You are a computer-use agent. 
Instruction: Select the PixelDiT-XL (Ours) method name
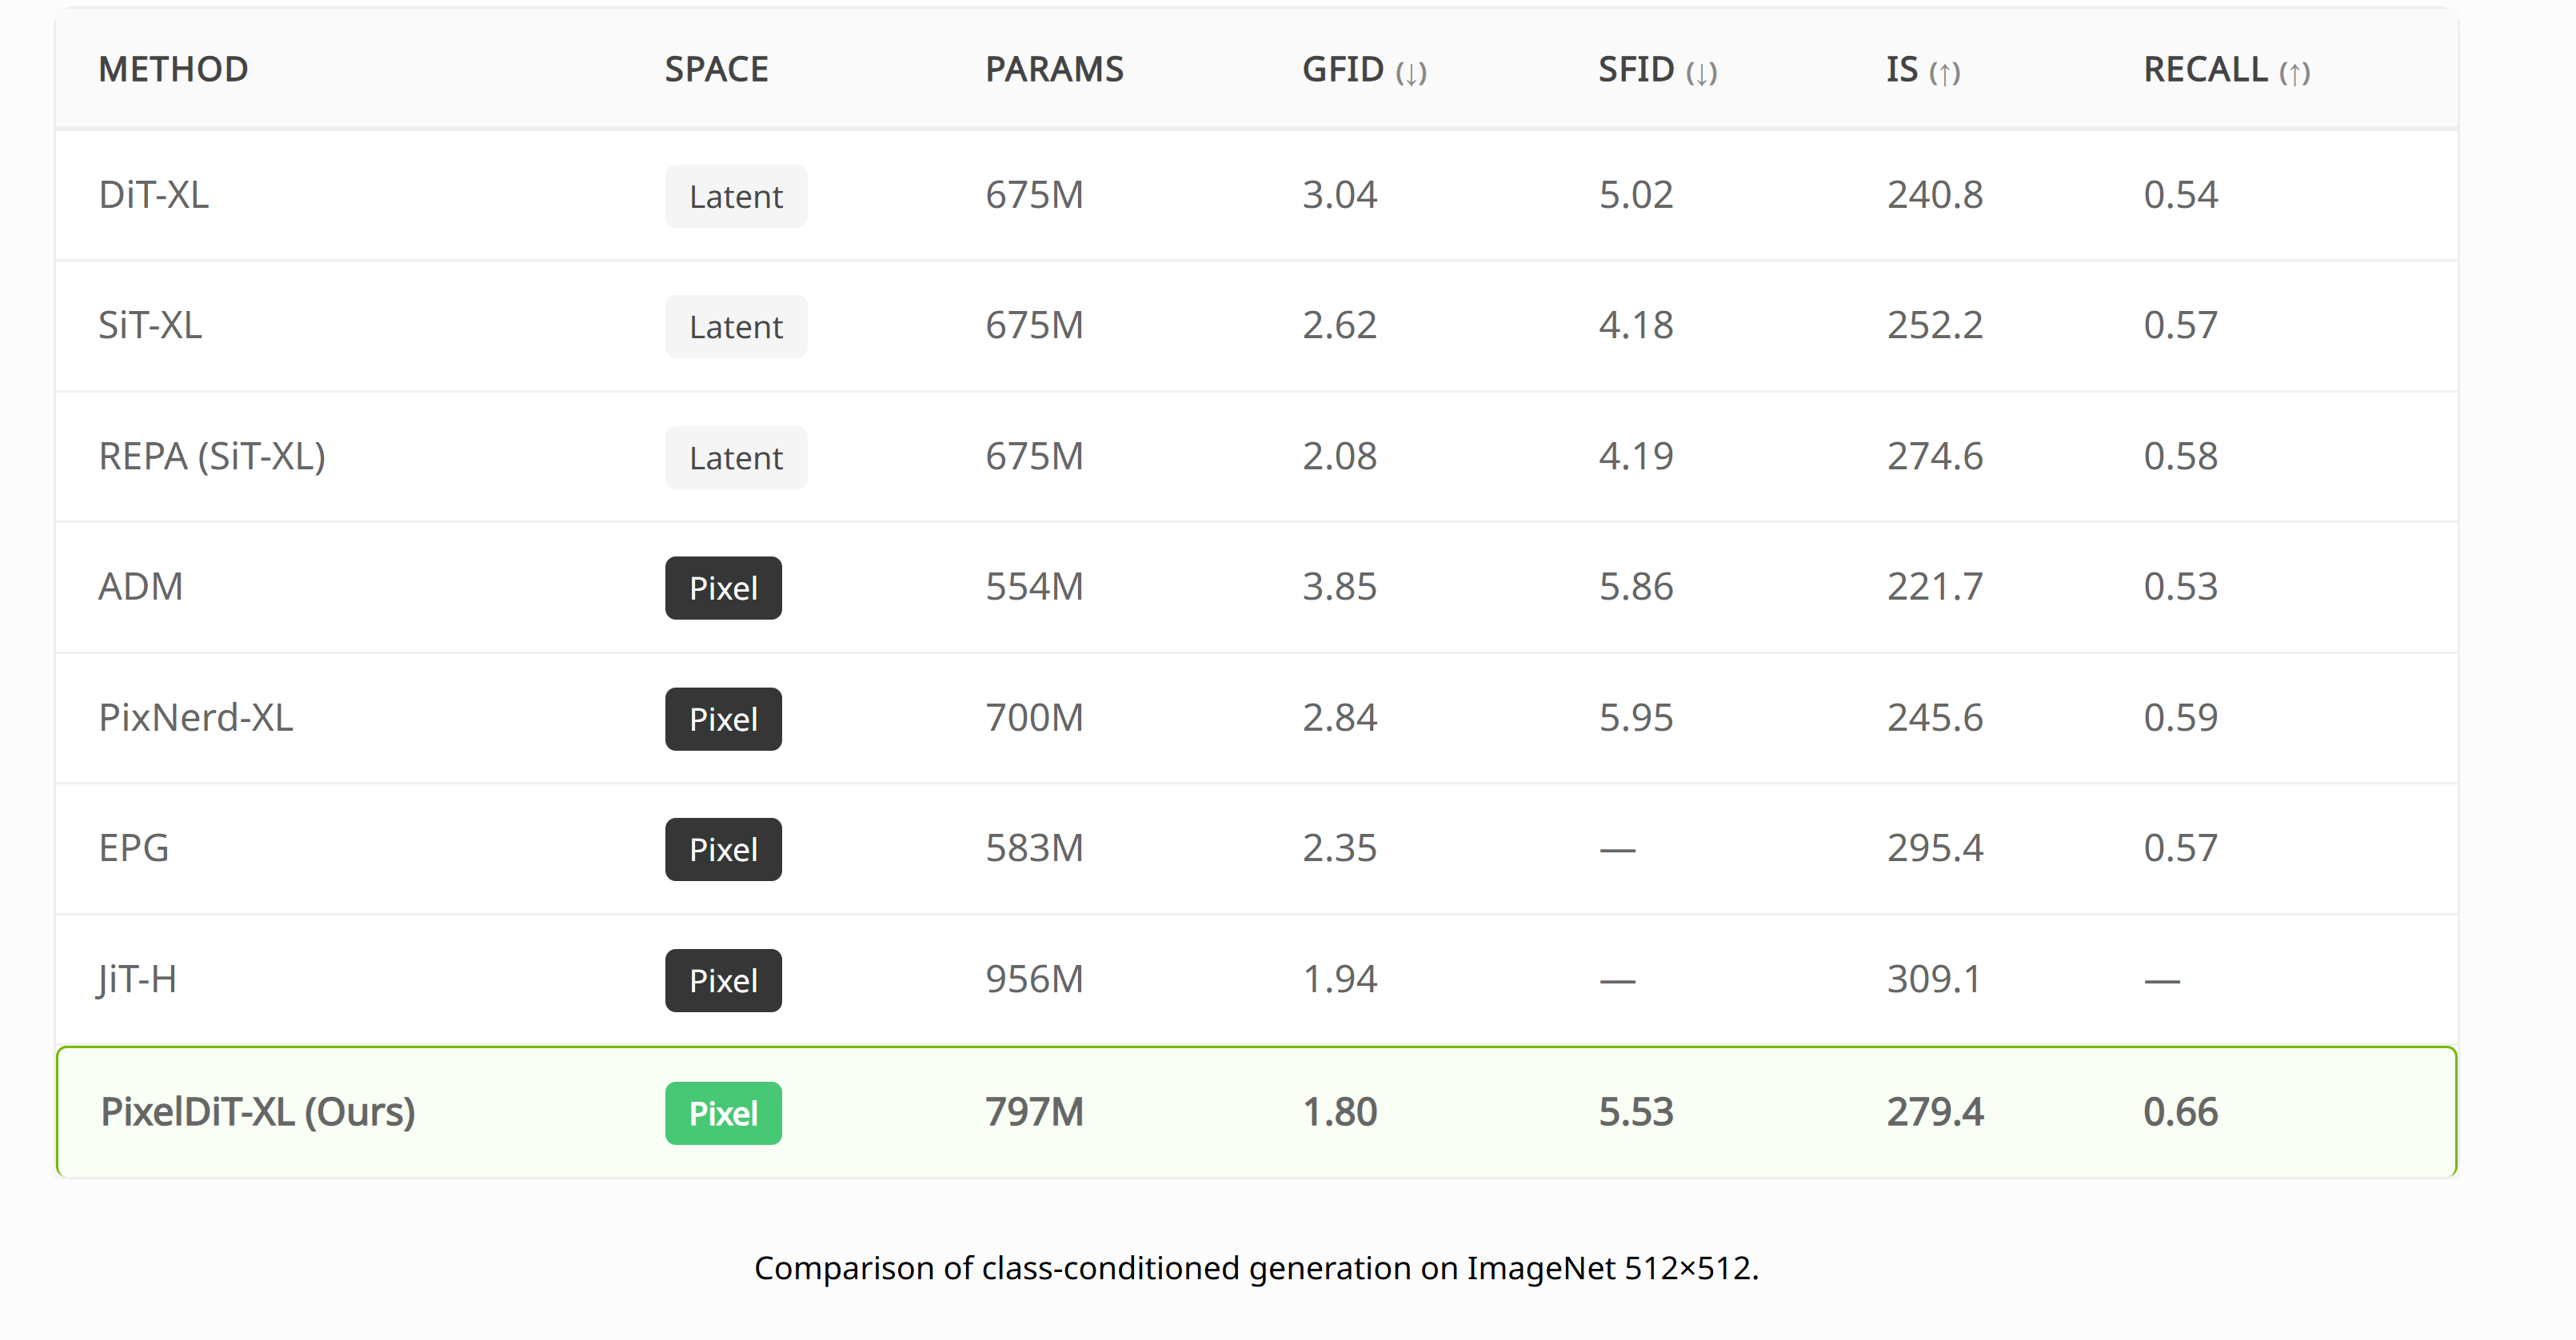(258, 1112)
